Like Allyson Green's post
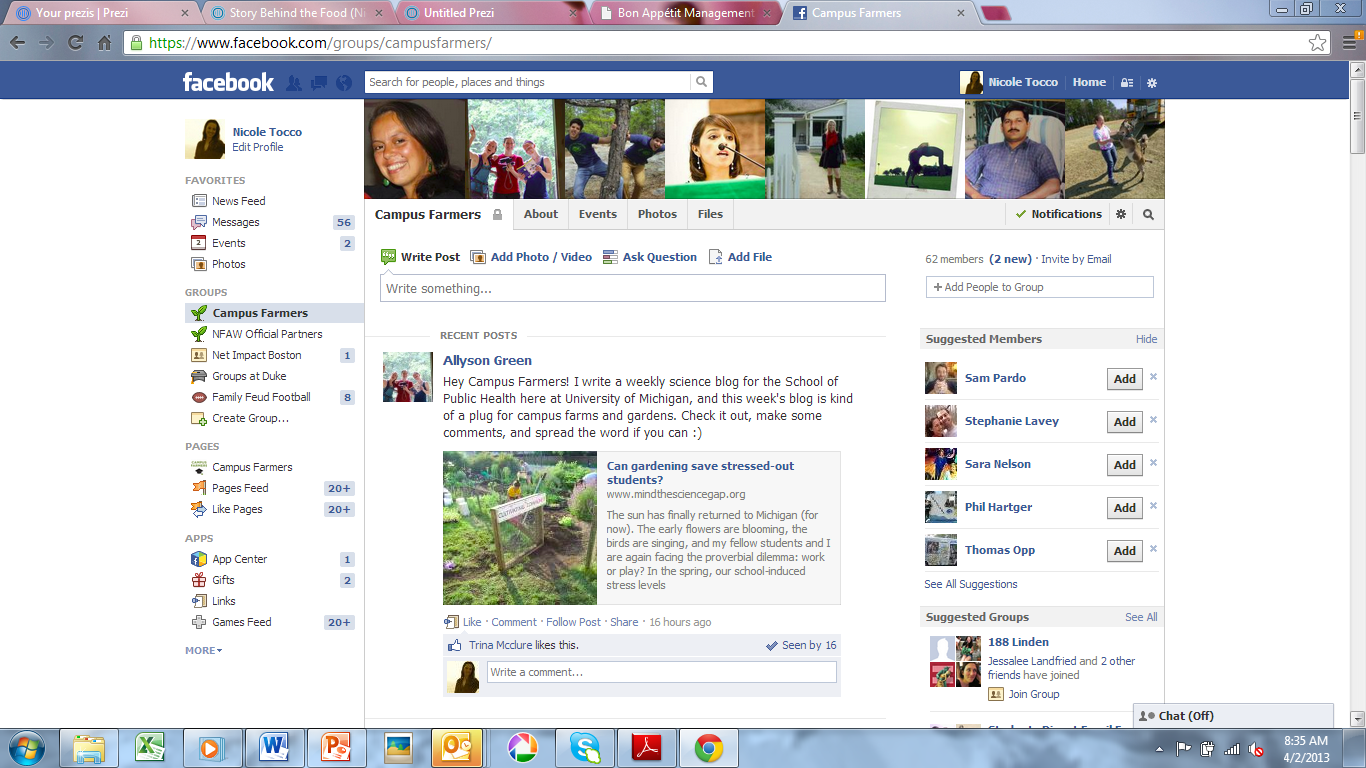The width and height of the screenshot is (1366, 768). [x=471, y=622]
